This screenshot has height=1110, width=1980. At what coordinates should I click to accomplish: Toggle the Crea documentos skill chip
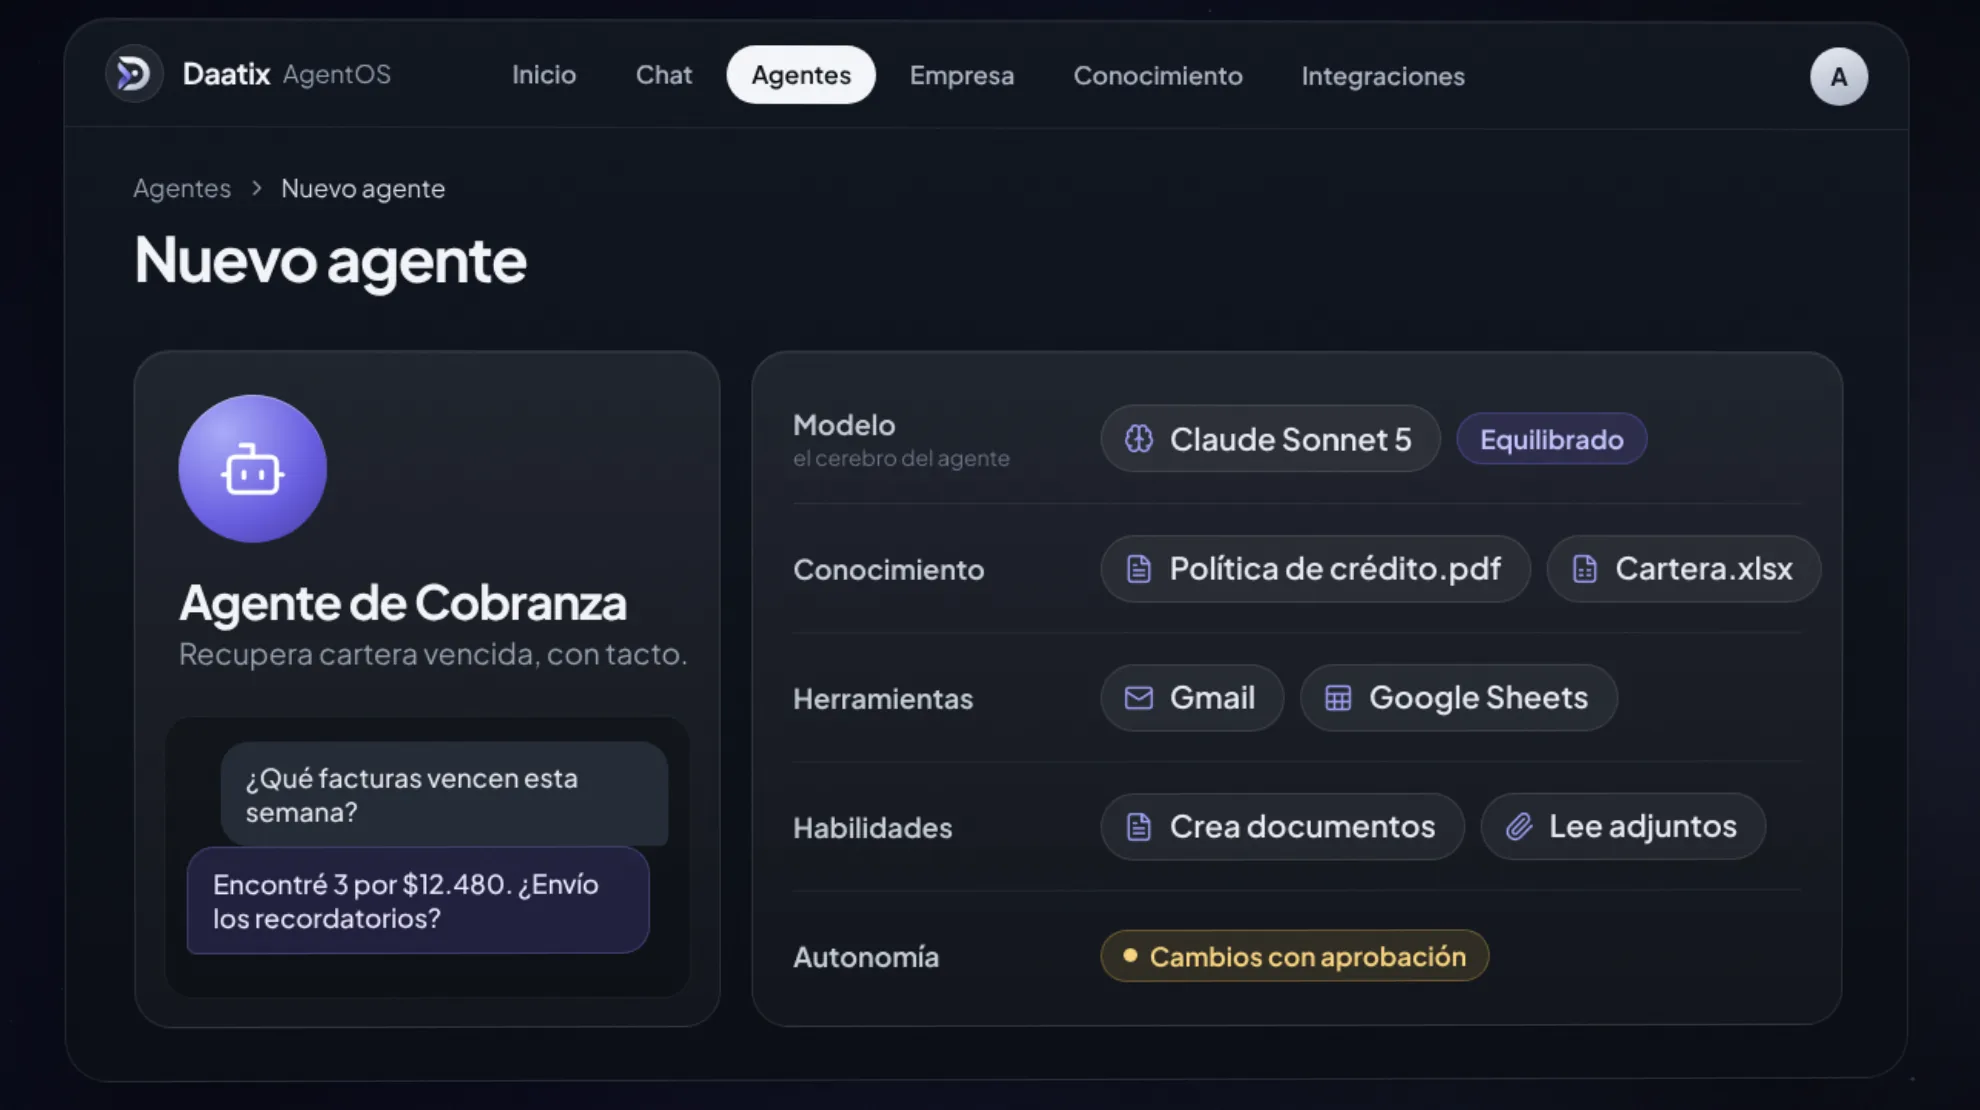point(1282,827)
